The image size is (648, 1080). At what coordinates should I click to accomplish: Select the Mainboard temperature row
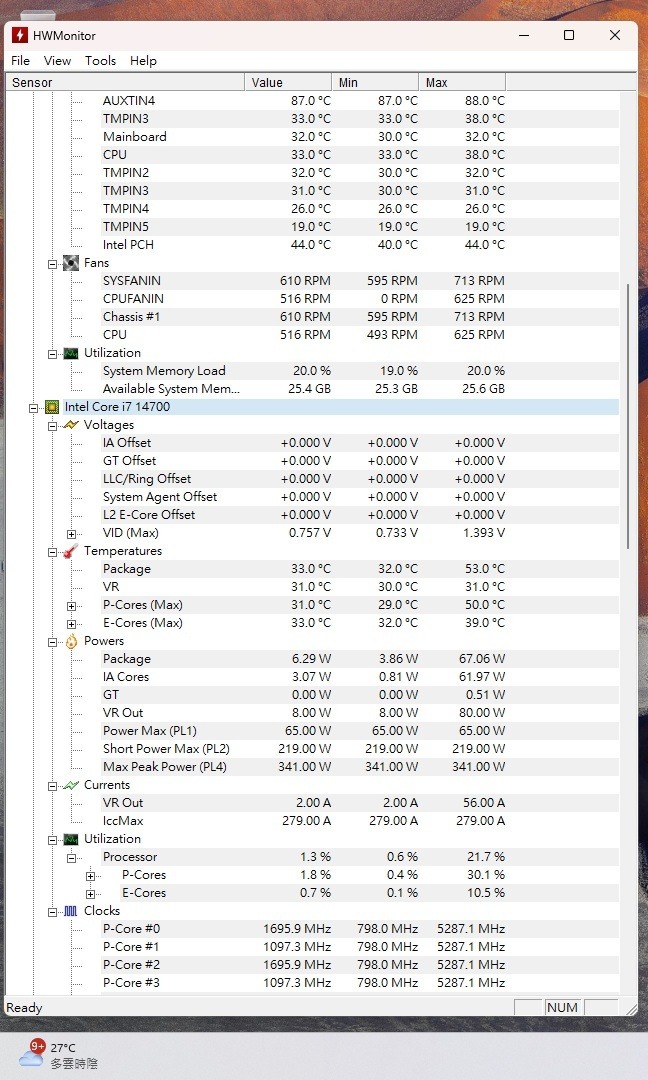click(x=360, y=136)
